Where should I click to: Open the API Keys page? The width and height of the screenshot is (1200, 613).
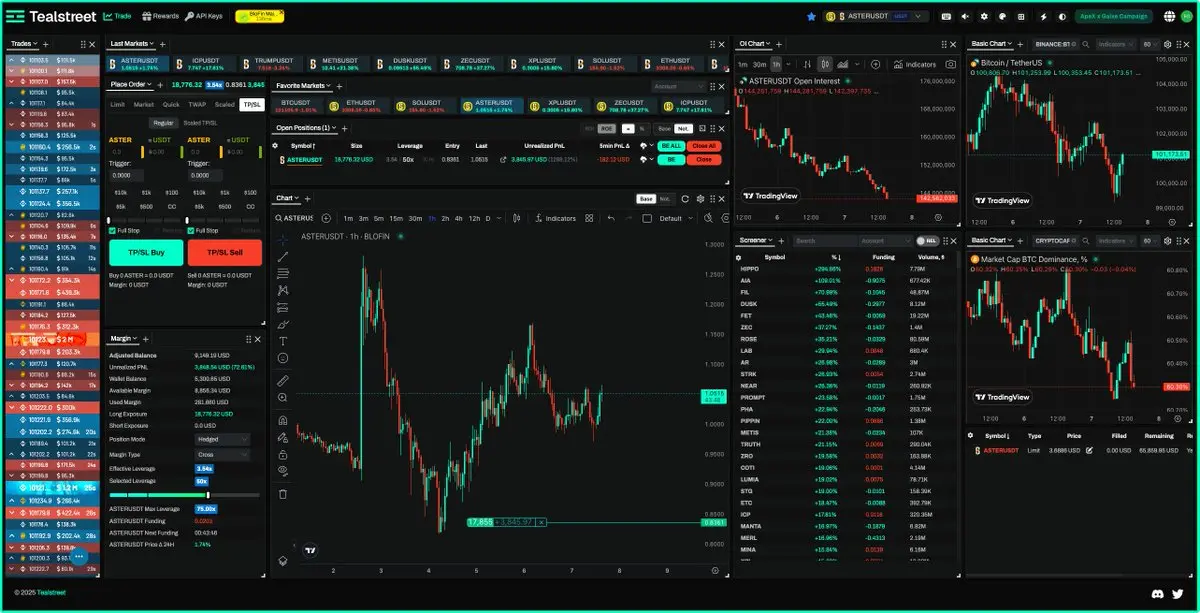click(205, 16)
